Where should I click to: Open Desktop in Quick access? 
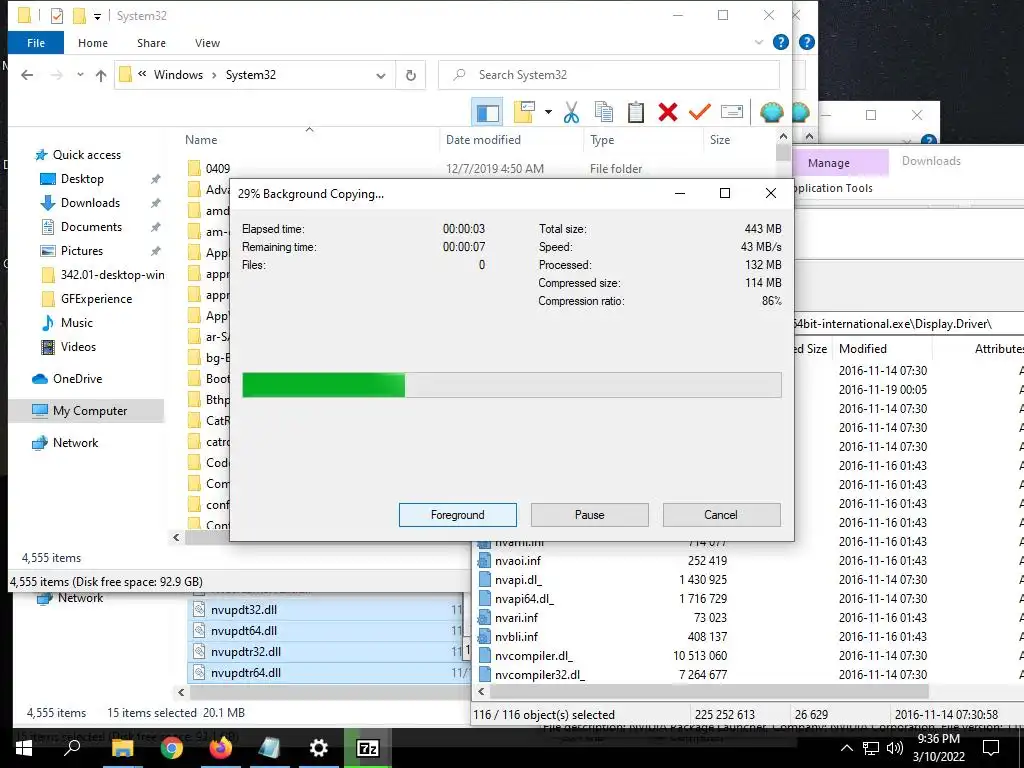coord(82,179)
